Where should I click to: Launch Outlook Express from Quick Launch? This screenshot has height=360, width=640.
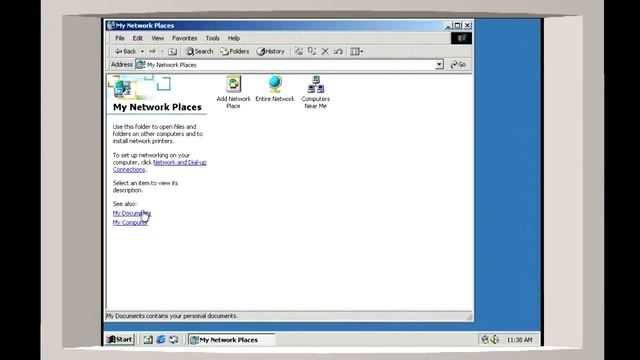coord(174,340)
